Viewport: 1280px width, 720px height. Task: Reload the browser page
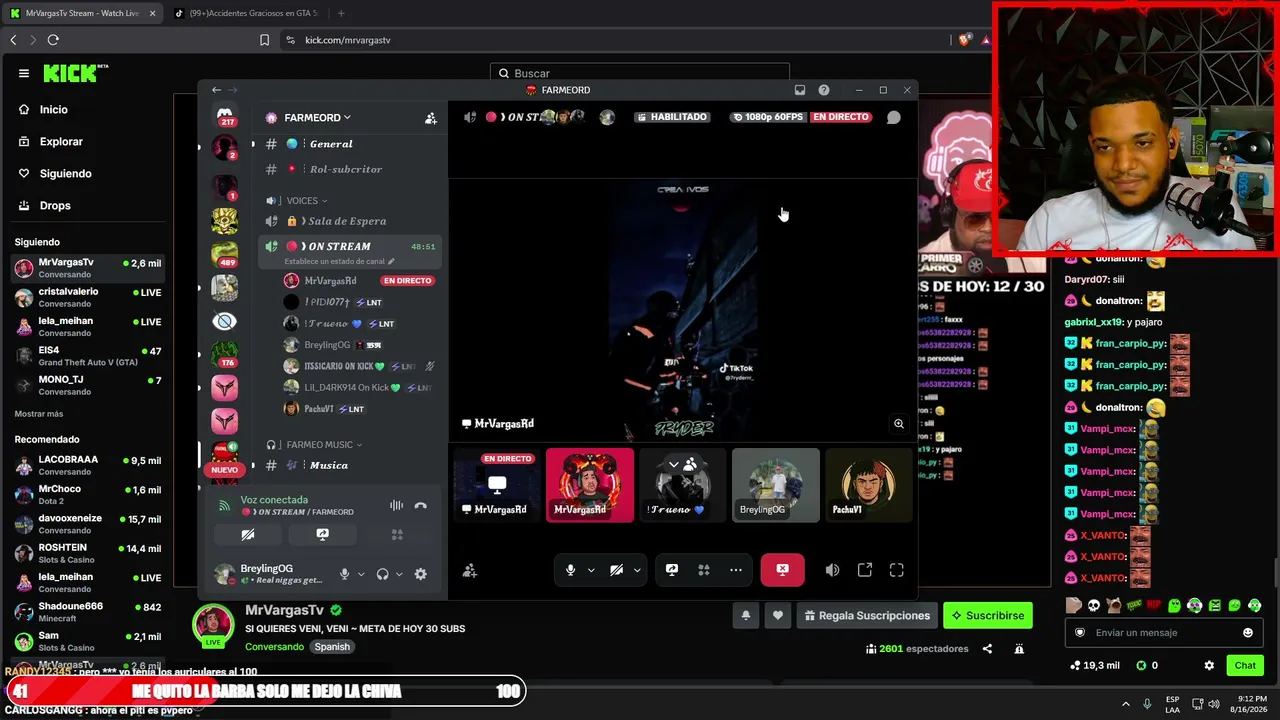[53, 40]
